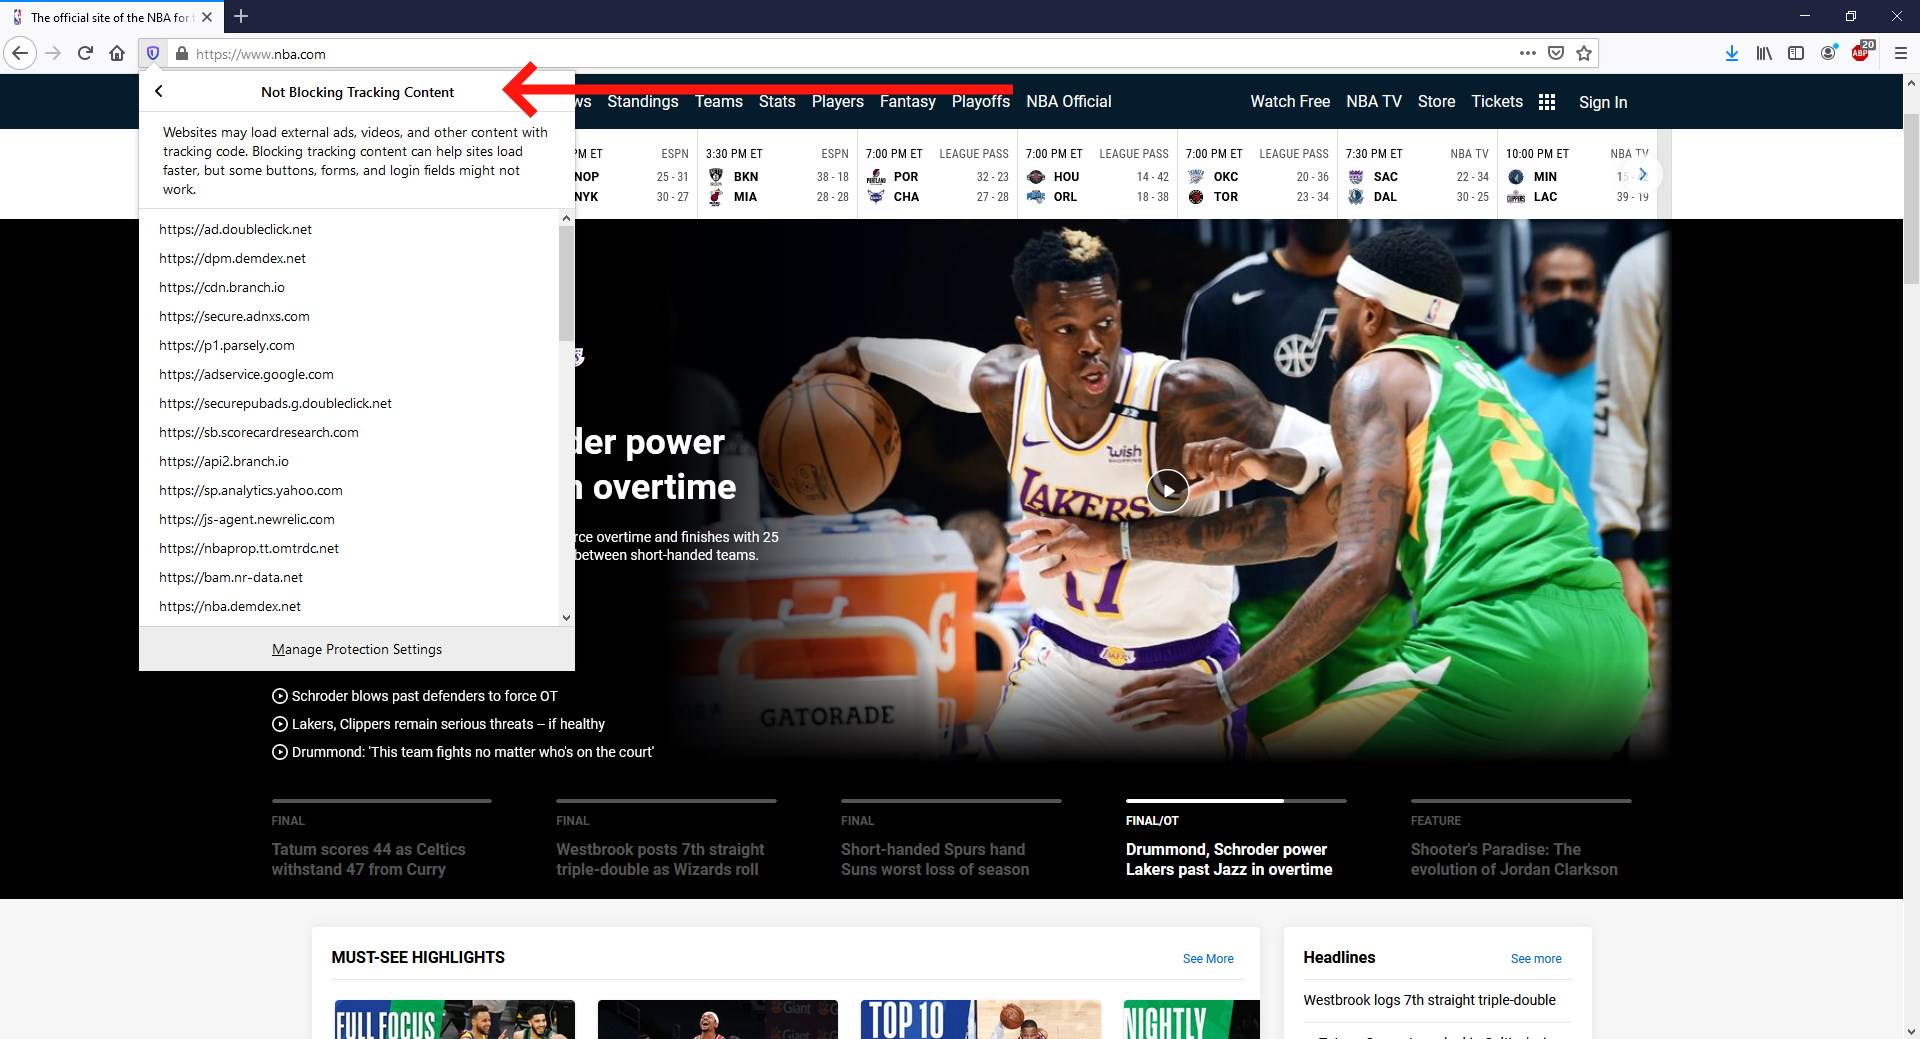This screenshot has height=1039, width=1920.
Task: Click See More in Must-See Highlights
Action: click(x=1207, y=958)
